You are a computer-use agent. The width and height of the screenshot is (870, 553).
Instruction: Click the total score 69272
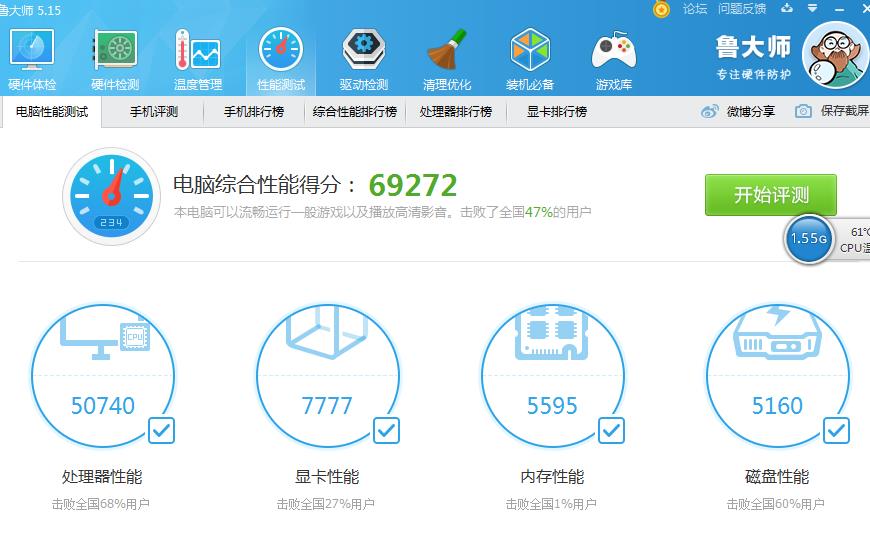click(x=413, y=185)
